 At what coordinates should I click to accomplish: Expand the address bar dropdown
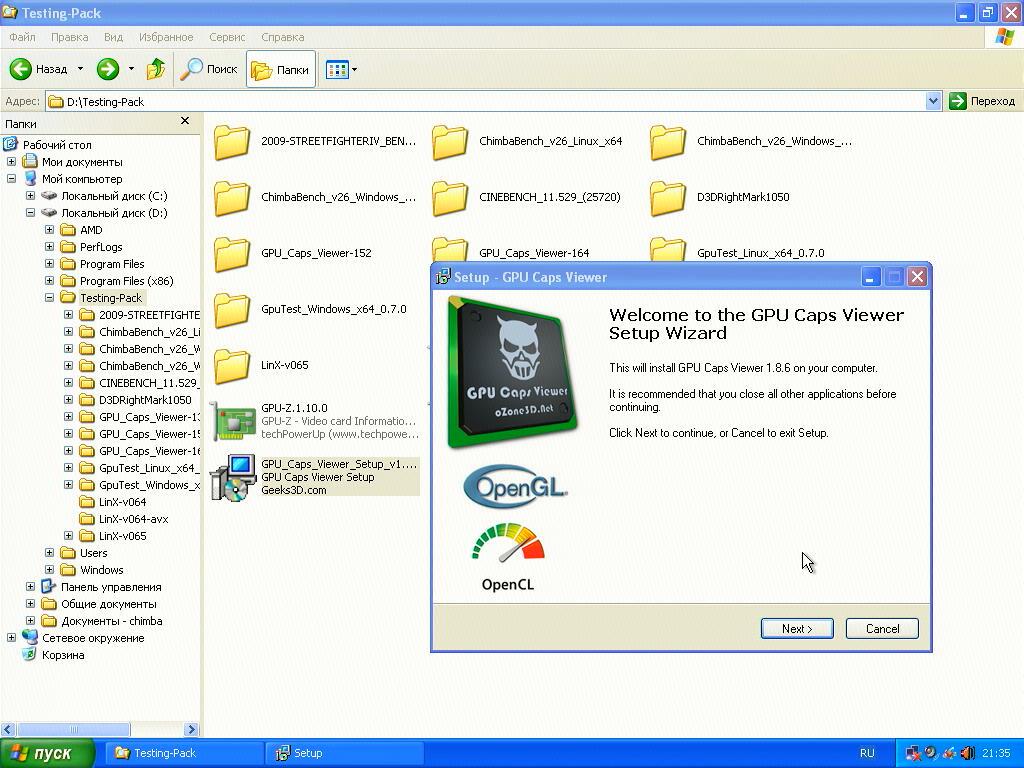pyautogui.click(x=933, y=101)
